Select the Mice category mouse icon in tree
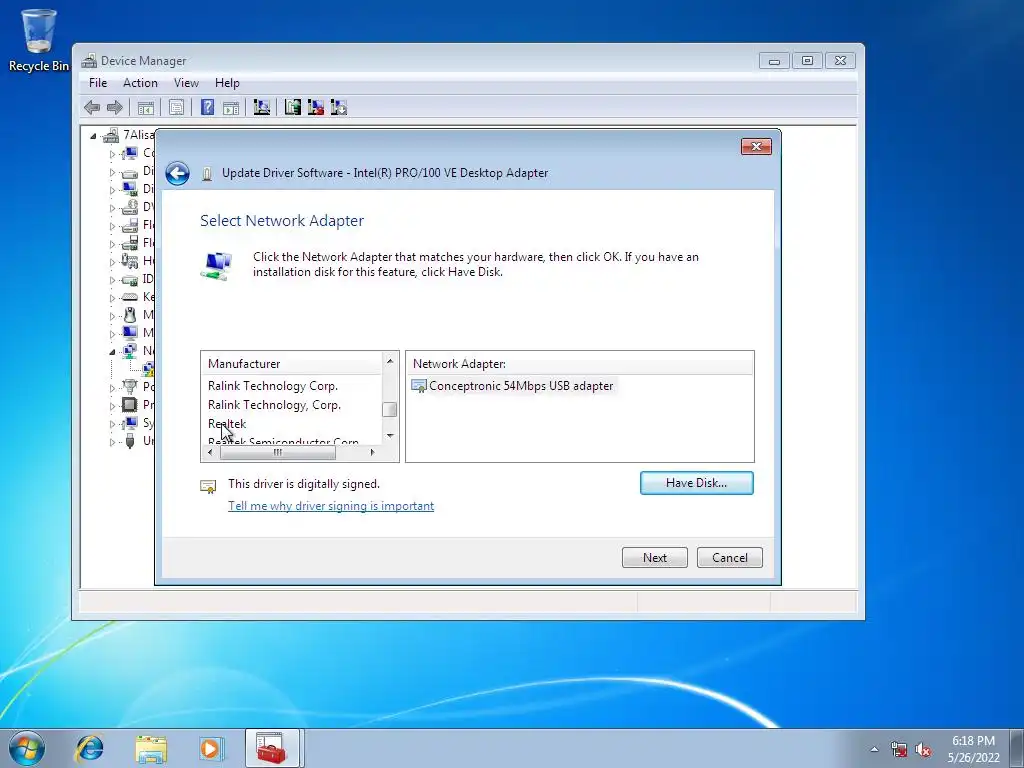 [x=130, y=315]
